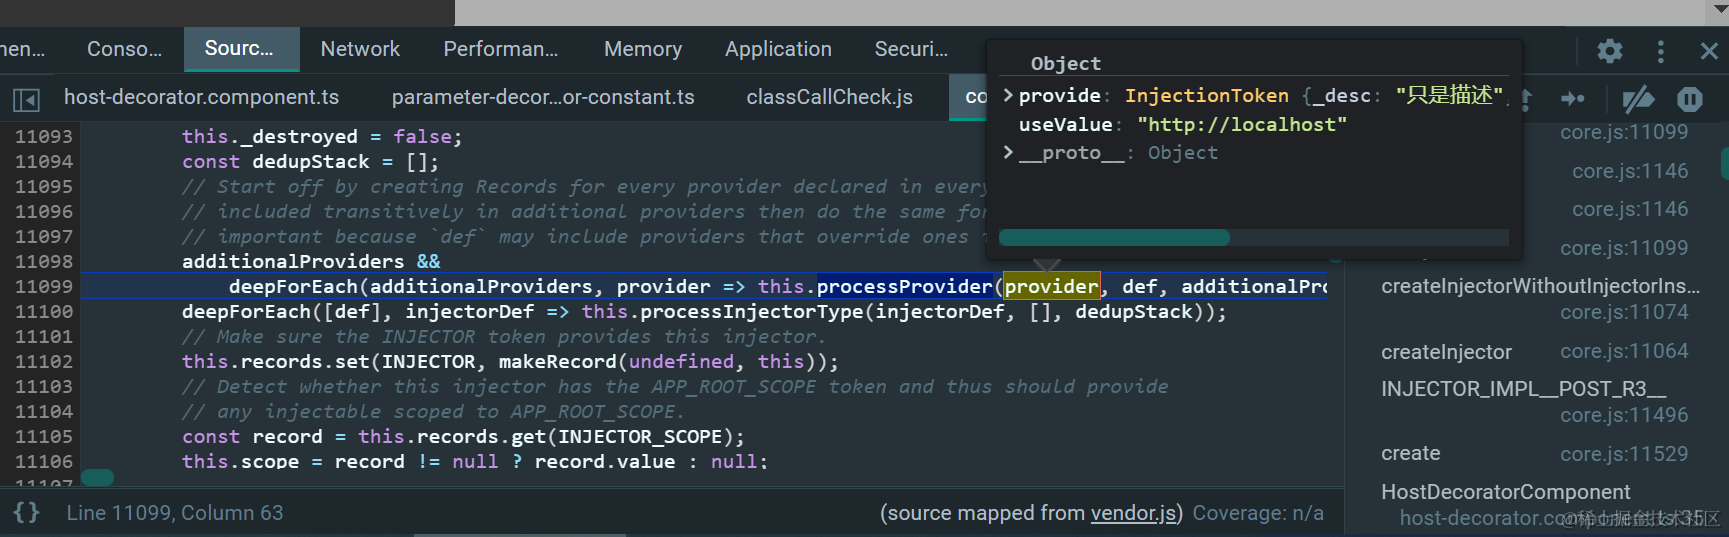Open the Memory tab
The image size is (1729, 537).
(642, 49)
